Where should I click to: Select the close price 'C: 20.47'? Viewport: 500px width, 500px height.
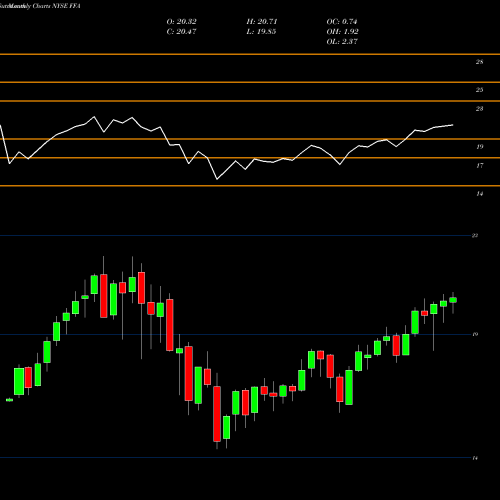(x=181, y=32)
